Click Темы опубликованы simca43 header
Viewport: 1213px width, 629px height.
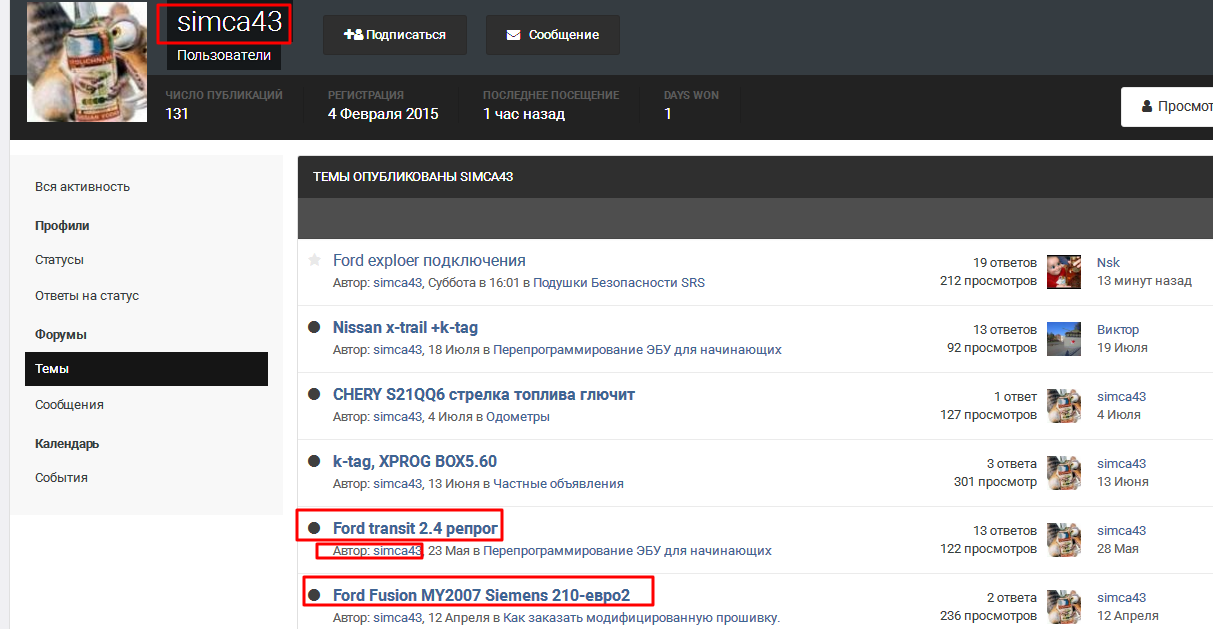[413, 177]
